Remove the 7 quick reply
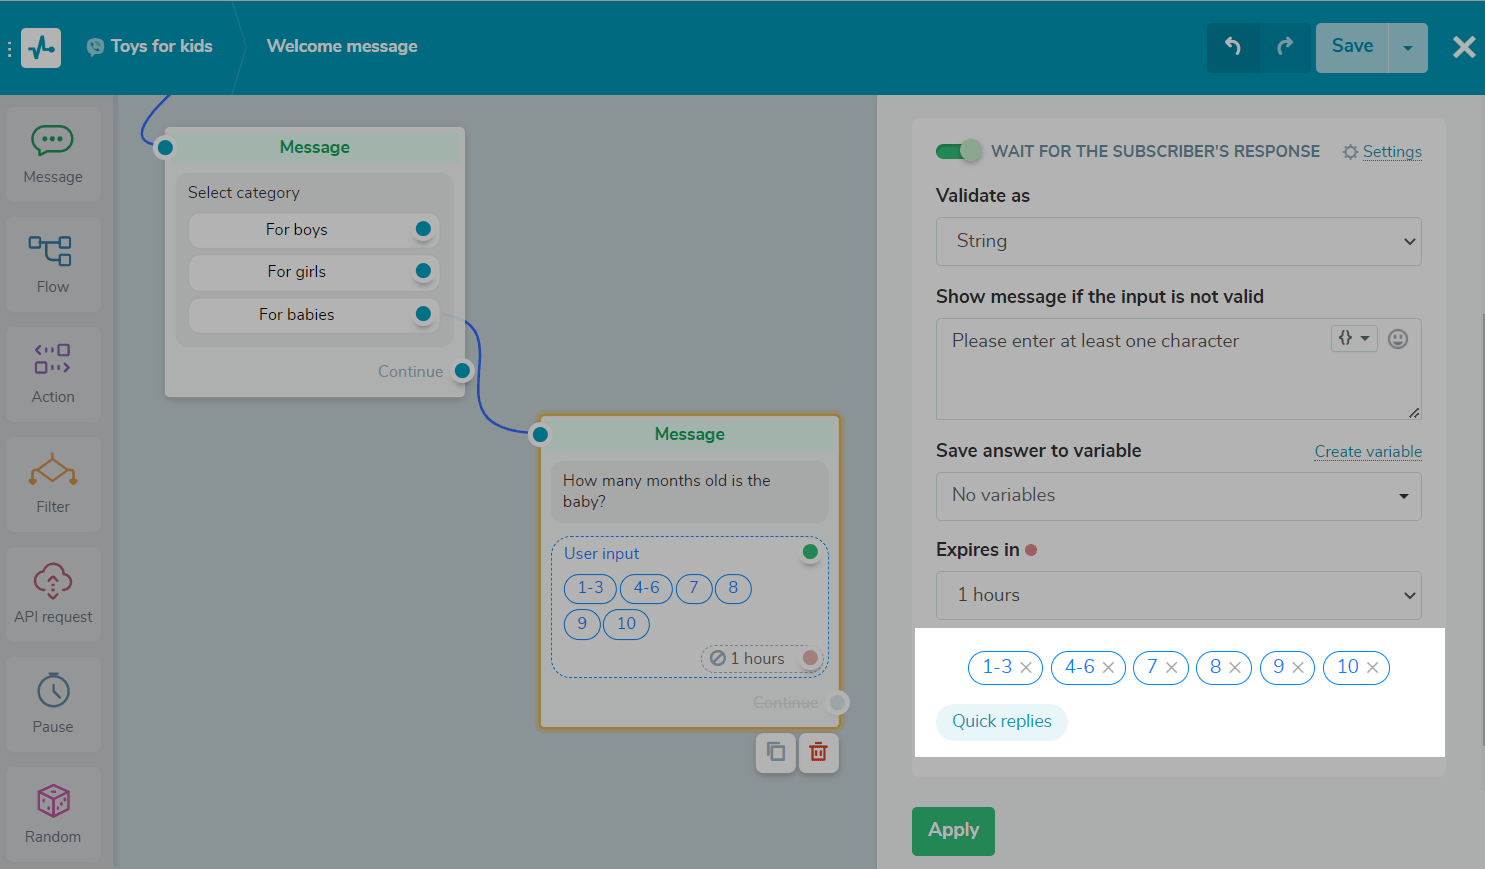Image resolution: width=1485 pixels, height=869 pixels. point(1171,668)
